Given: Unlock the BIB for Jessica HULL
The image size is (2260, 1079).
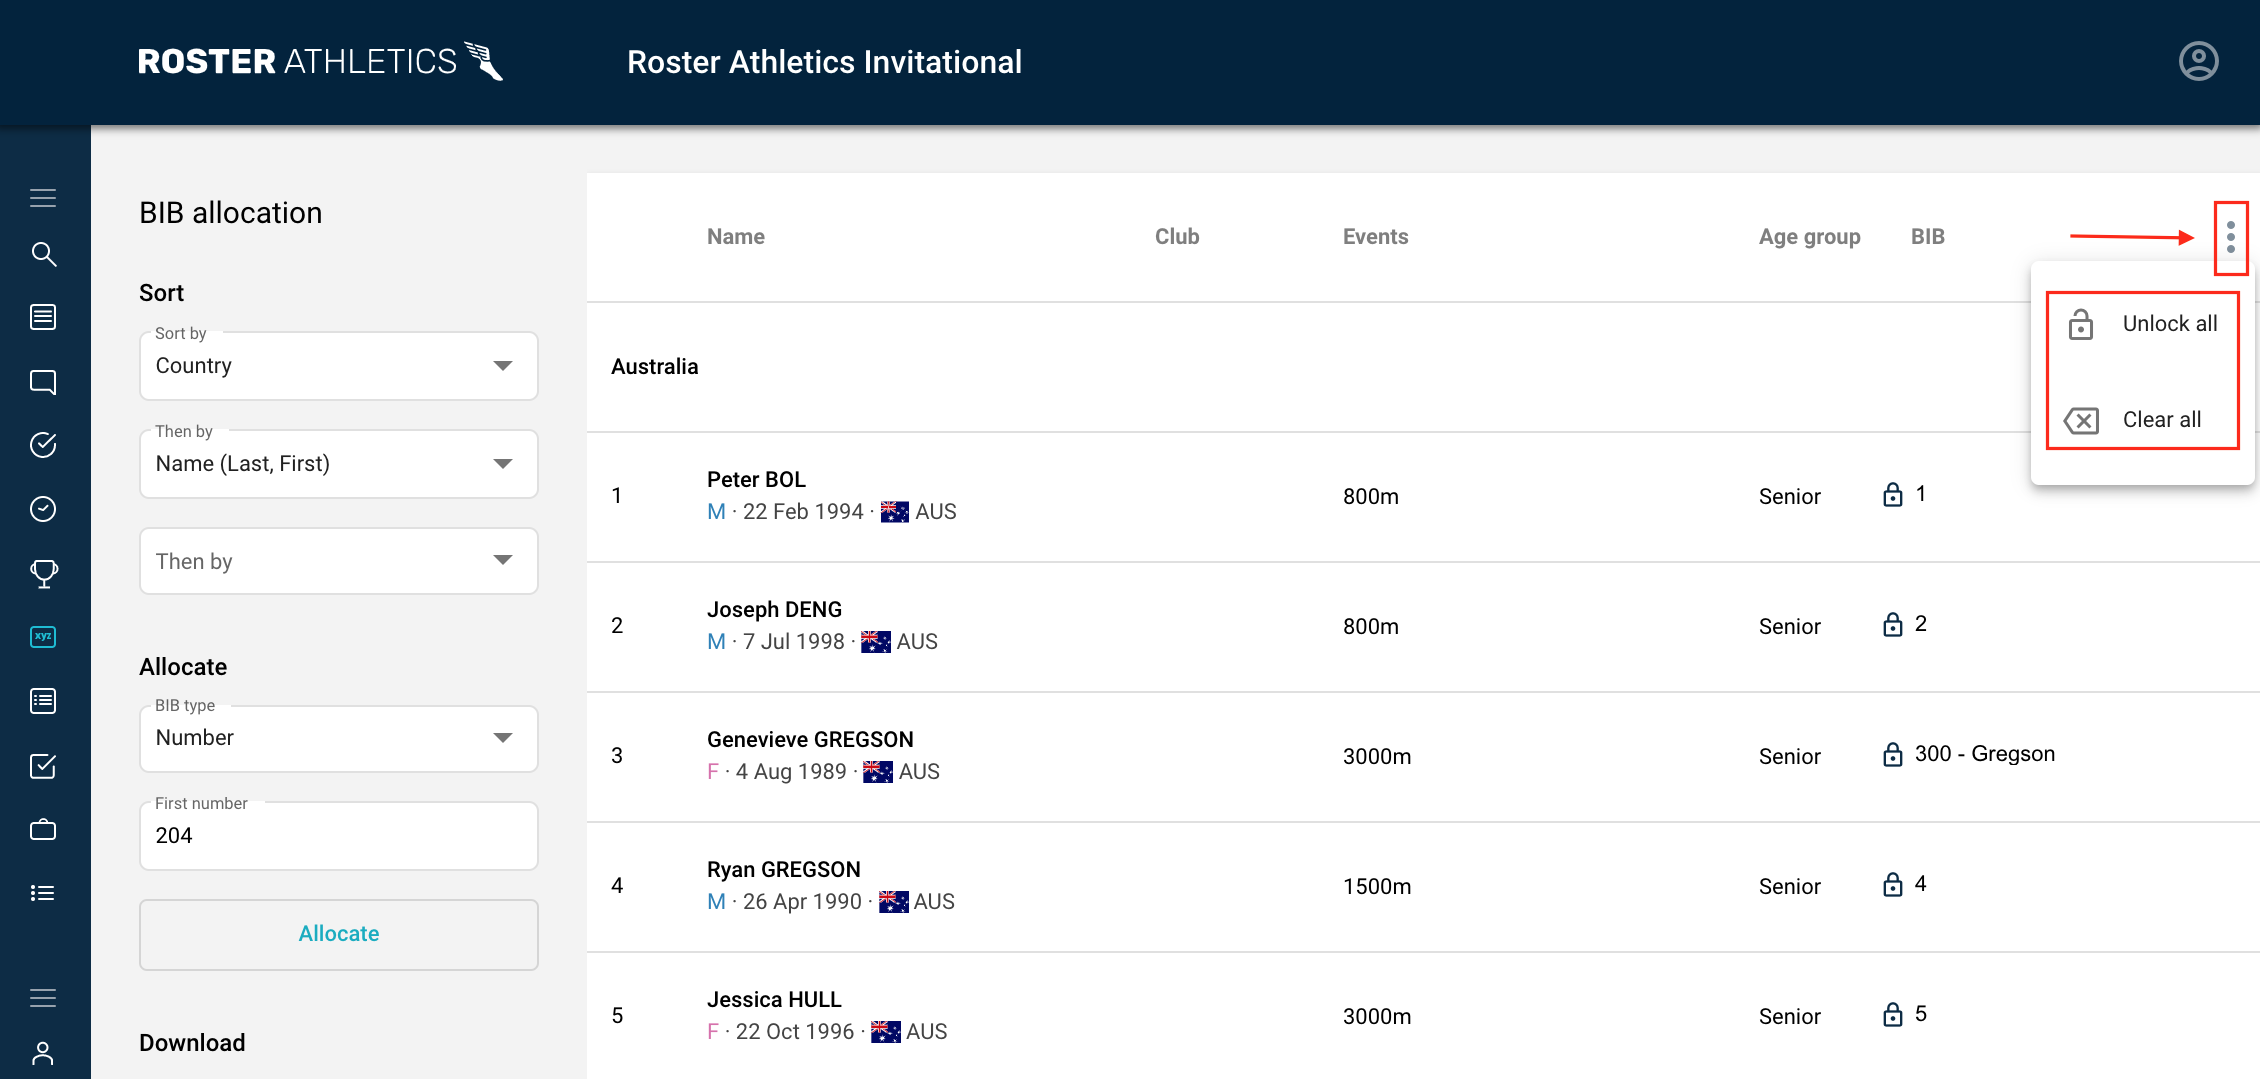Looking at the screenshot, I should 1892,1014.
